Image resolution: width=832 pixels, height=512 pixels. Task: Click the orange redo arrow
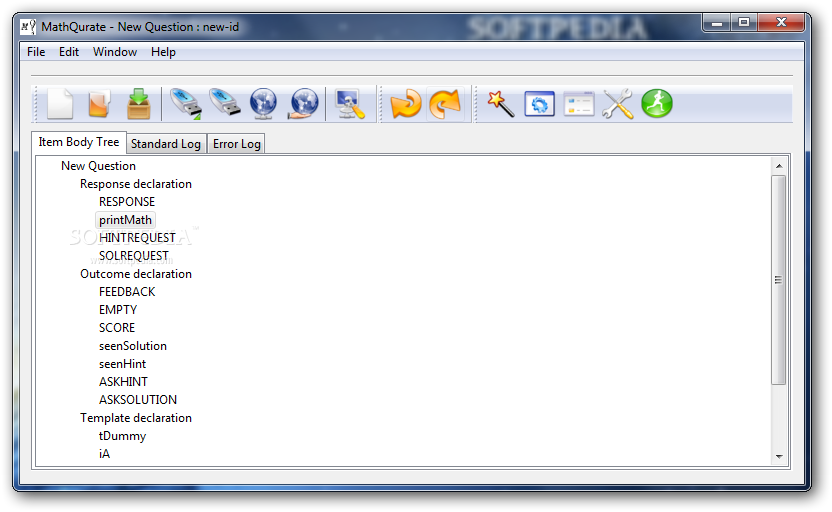[x=445, y=103]
